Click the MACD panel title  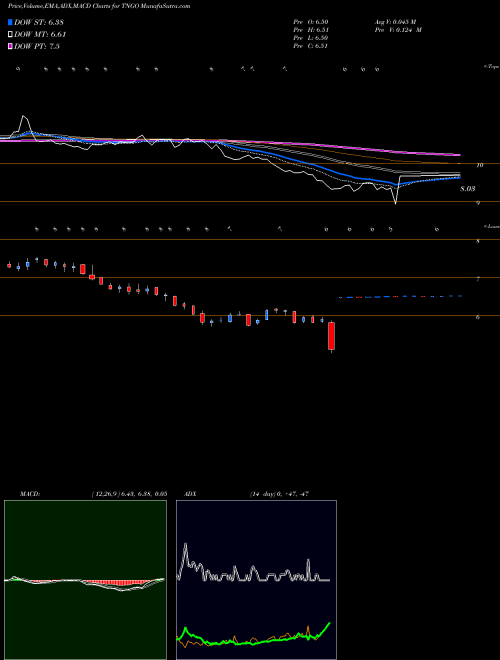(x=29, y=494)
